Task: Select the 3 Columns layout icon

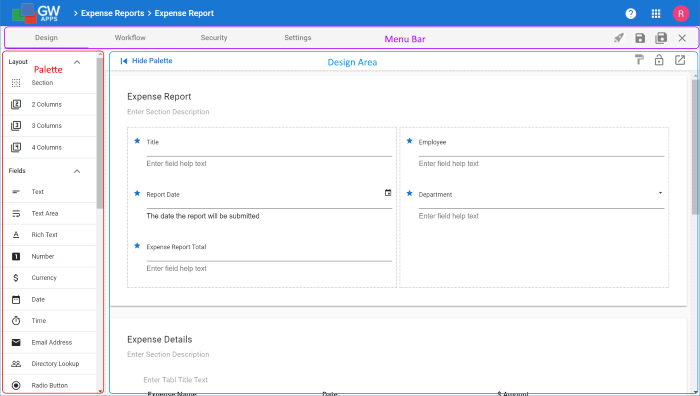Action: (16, 125)
